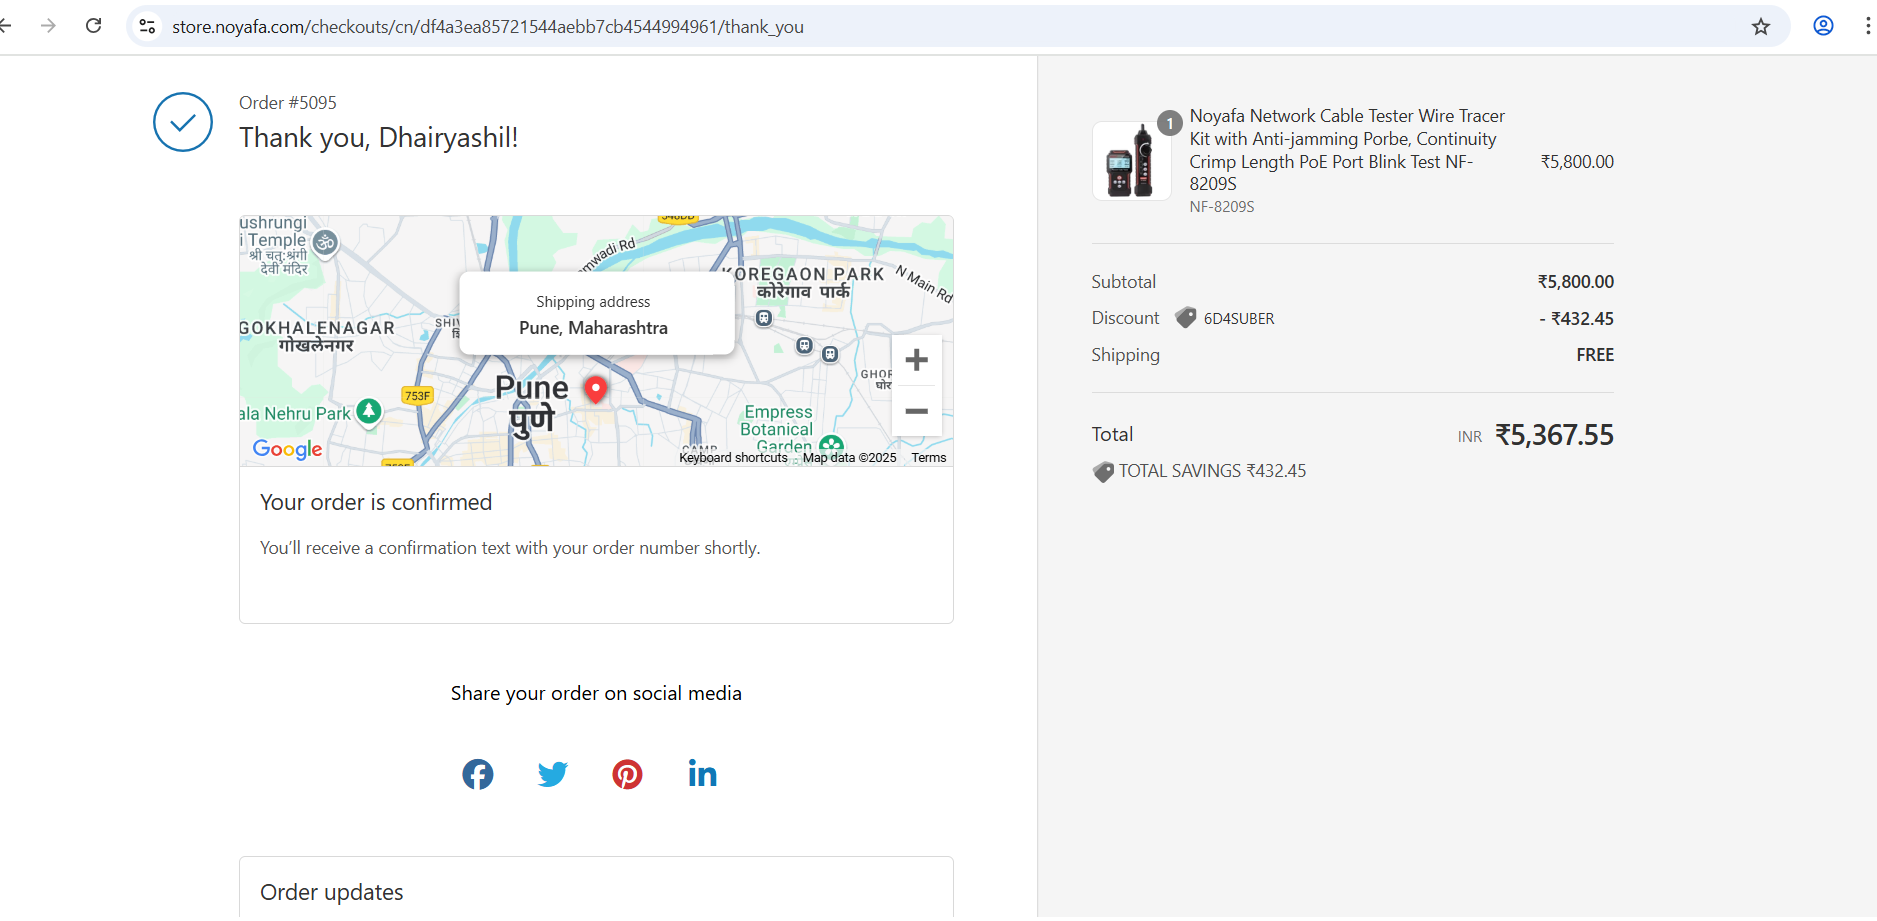Click the FREE shipping value
1877x921 pixels.
[1595, 355]
